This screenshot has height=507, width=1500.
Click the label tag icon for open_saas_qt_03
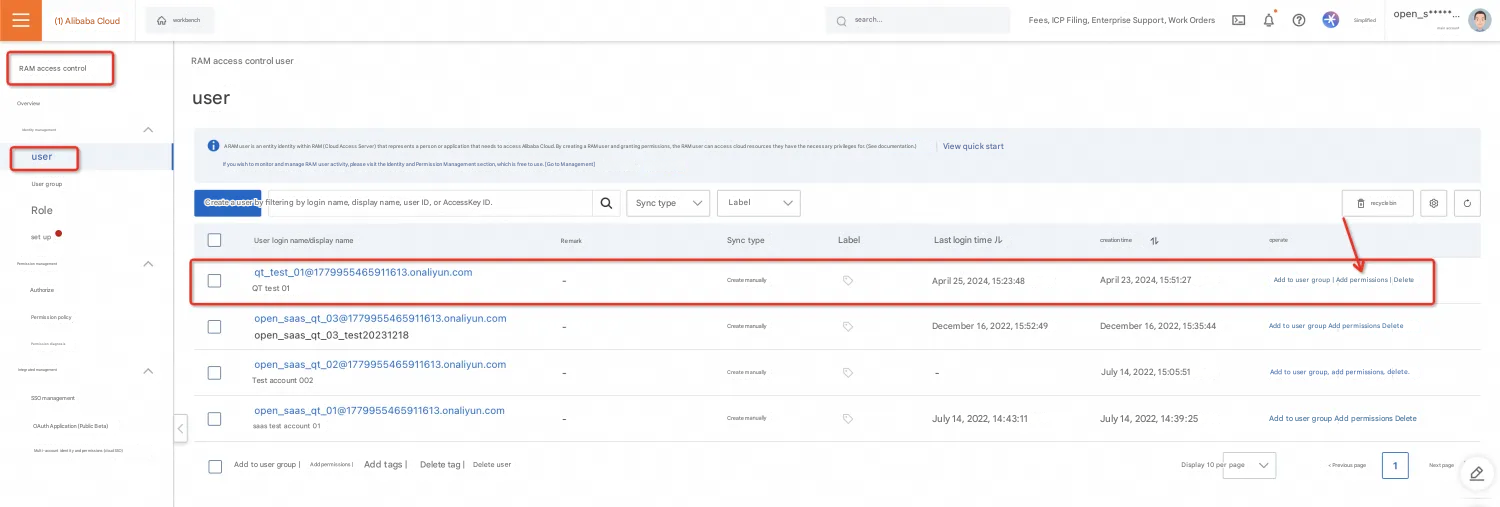848,327
